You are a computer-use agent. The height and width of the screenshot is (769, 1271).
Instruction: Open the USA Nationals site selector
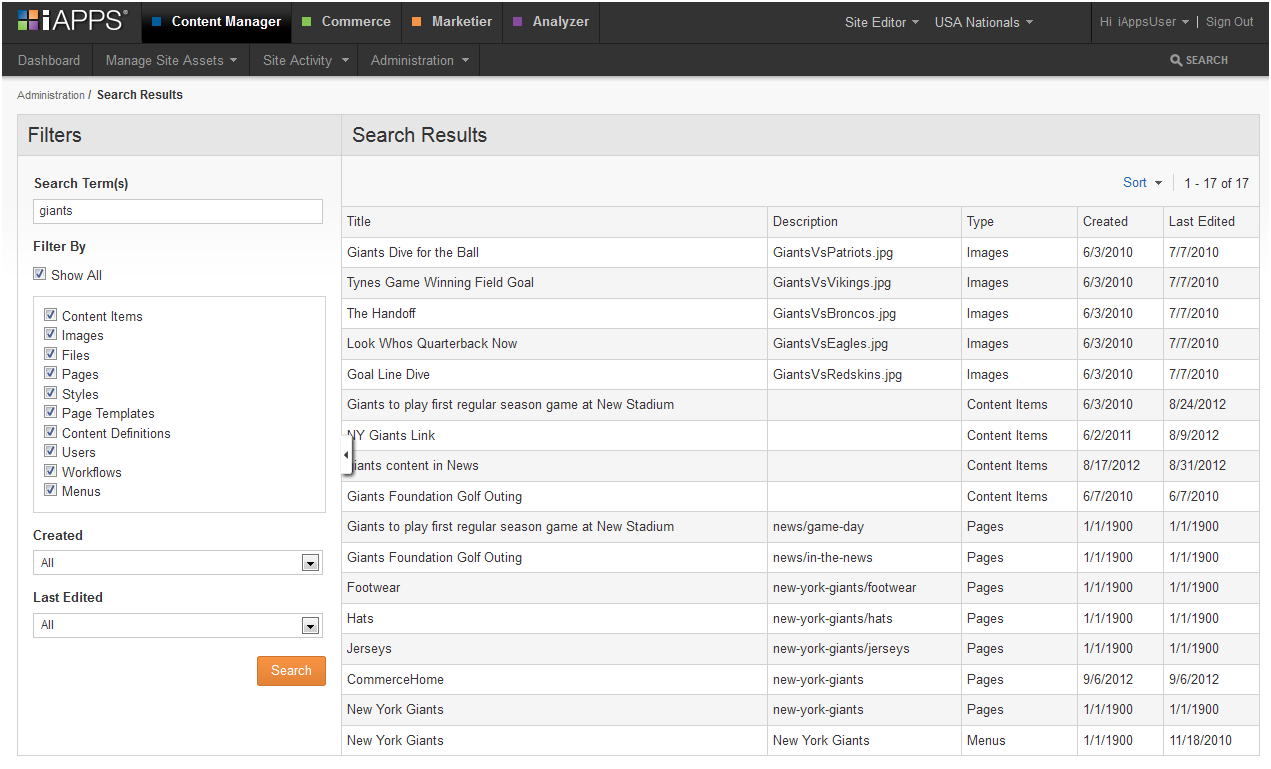pos(984,22)
